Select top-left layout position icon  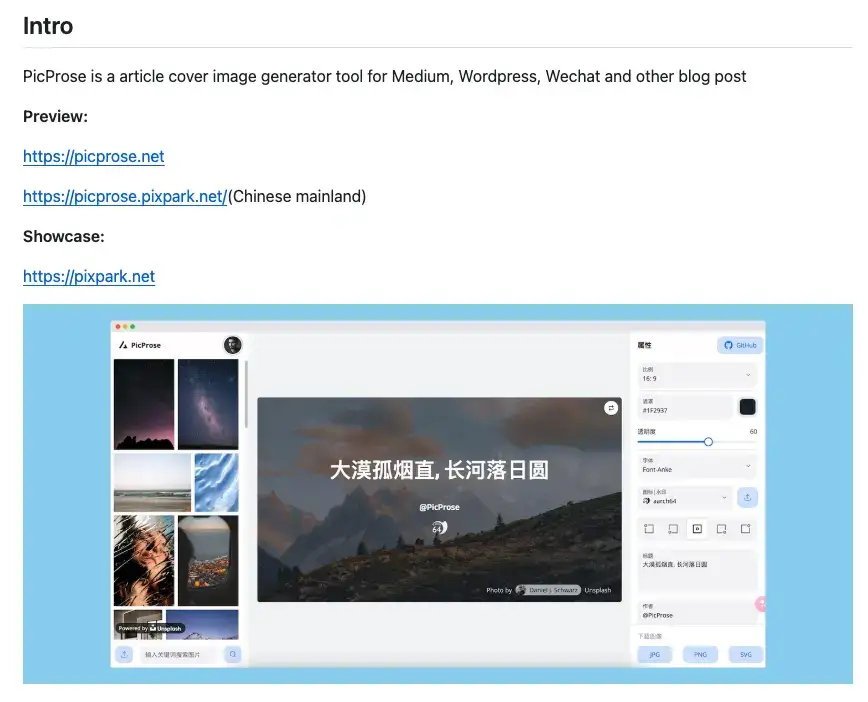649,529
